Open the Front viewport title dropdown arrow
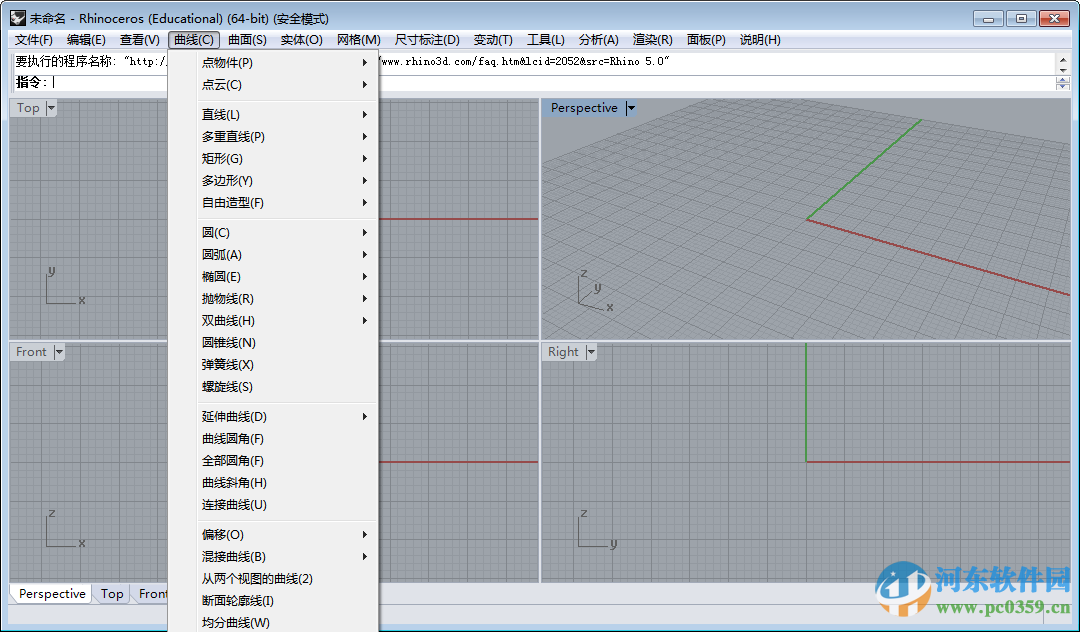The height and width of the screenshot is (632, 1080). click(x=59, y=352)
